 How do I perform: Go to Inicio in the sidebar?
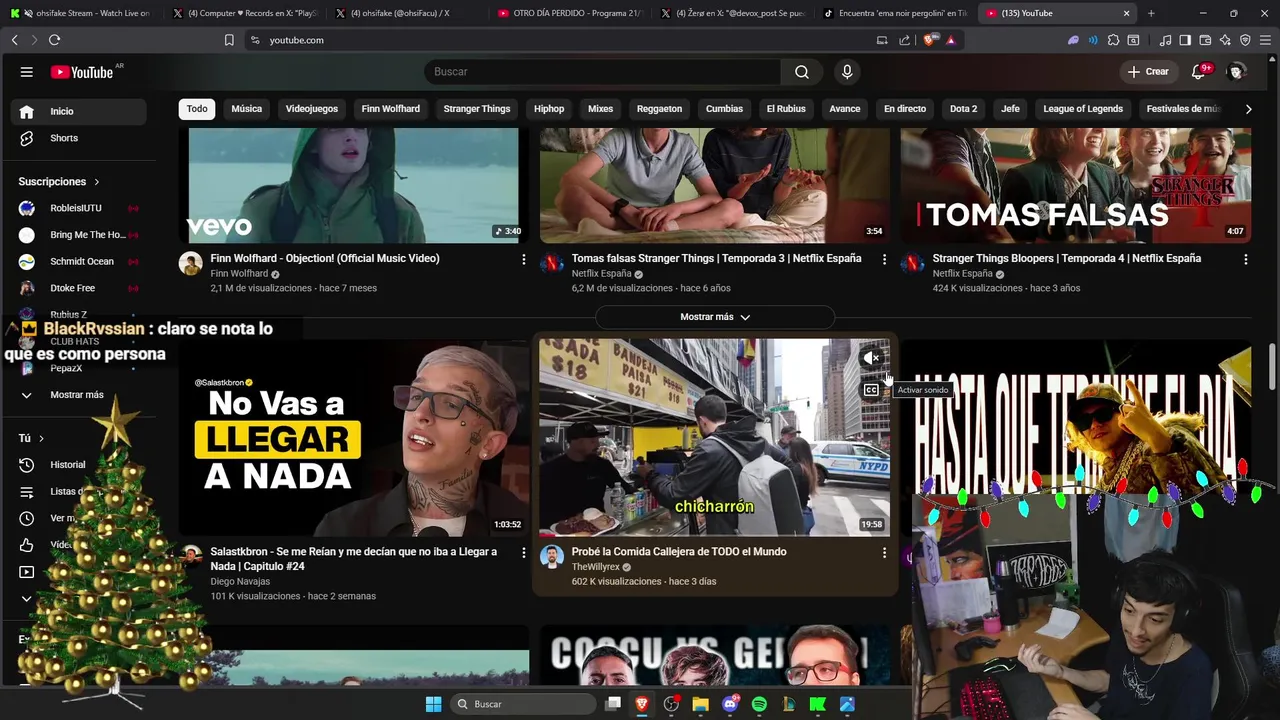78,112
